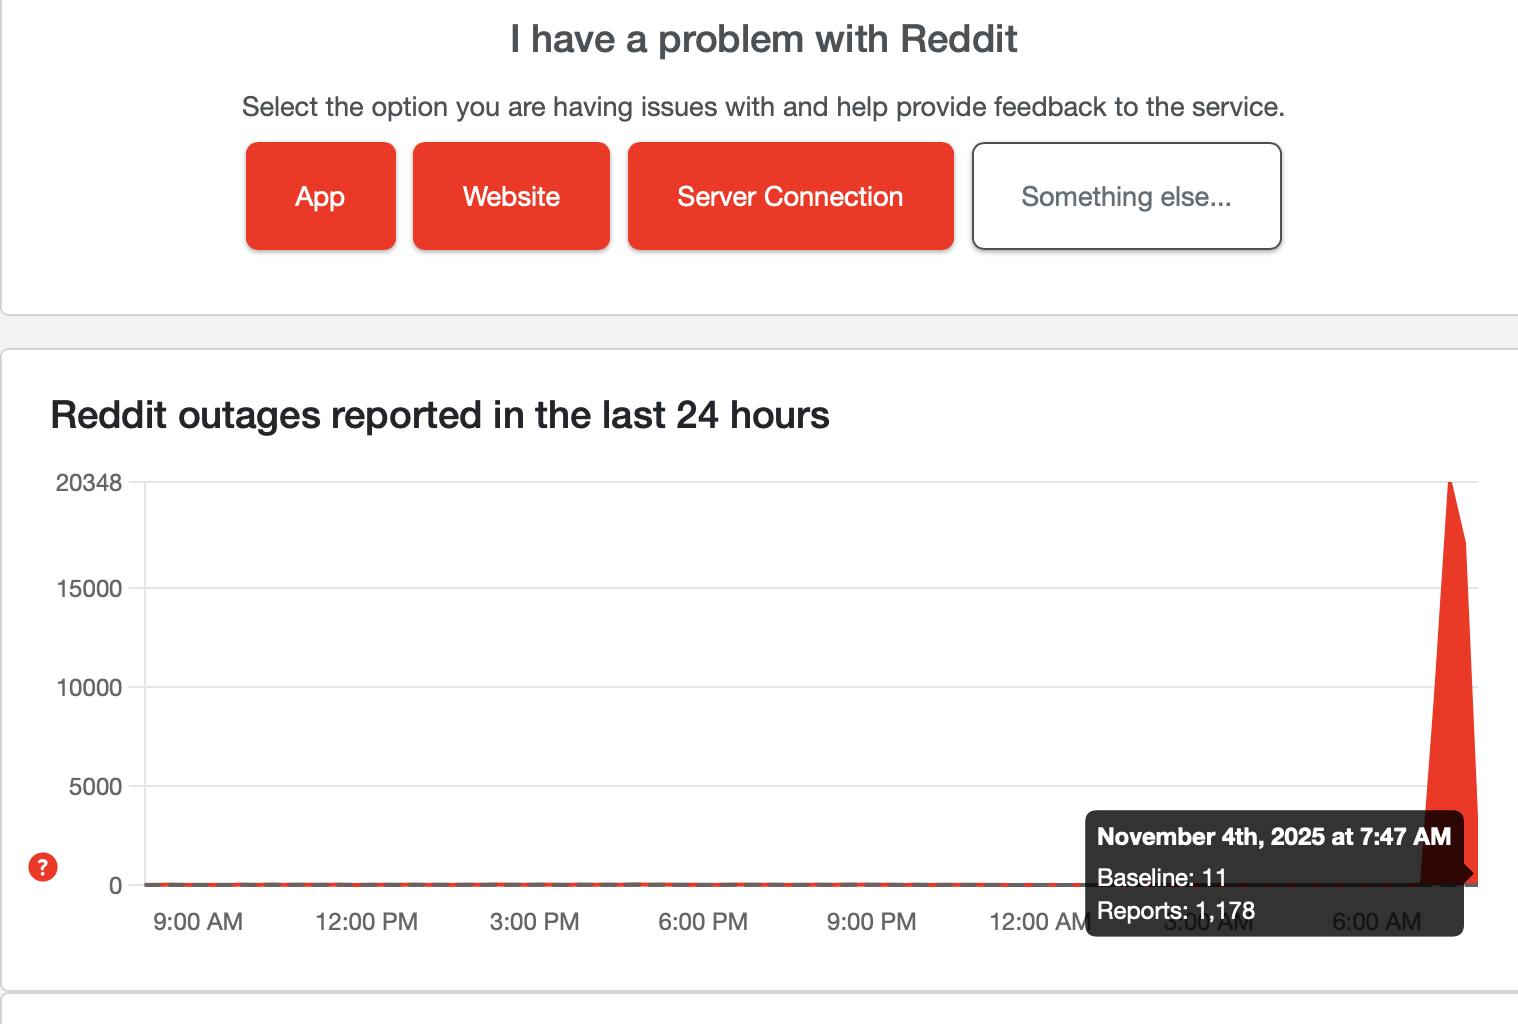Click the 'Reddit outages reported' chart title
The width and height of the screenshot is (1518, 1024).
click(440, 415)
